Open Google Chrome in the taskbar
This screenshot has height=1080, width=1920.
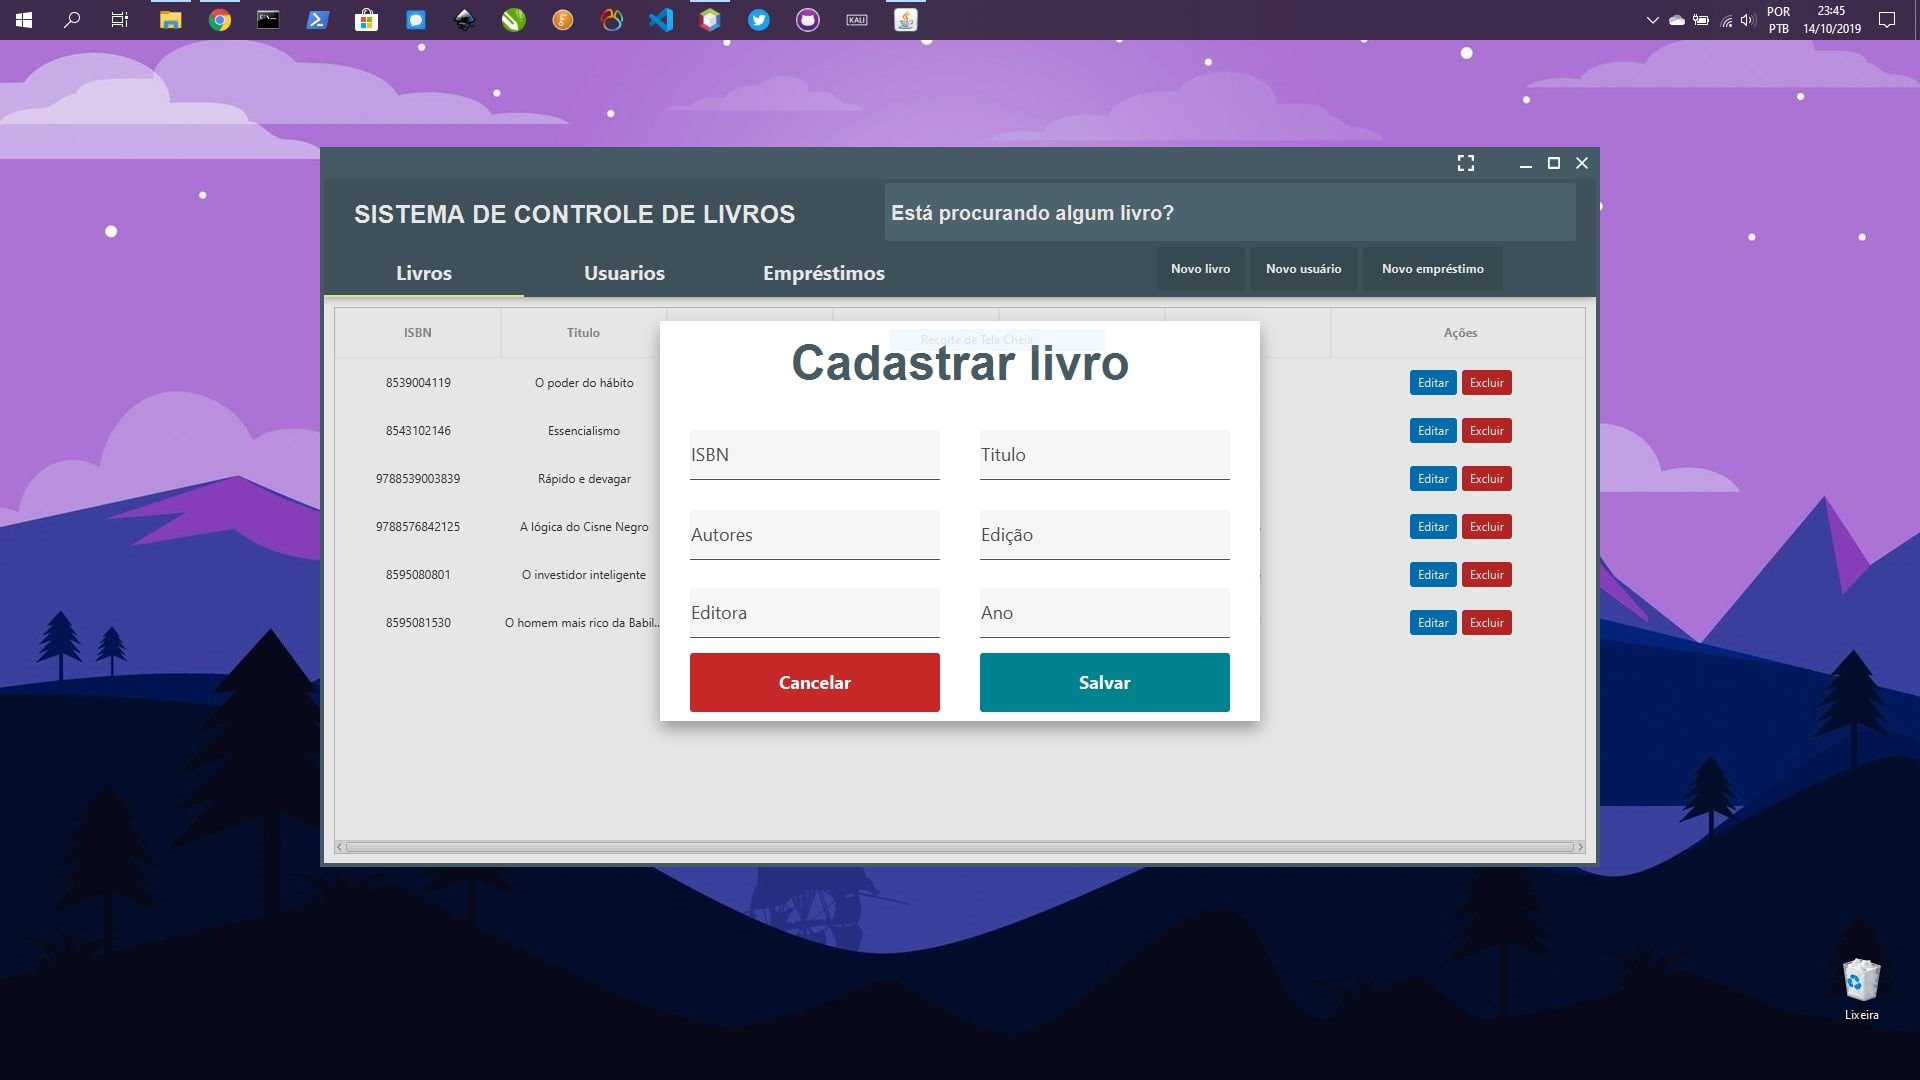click(220, 20)
